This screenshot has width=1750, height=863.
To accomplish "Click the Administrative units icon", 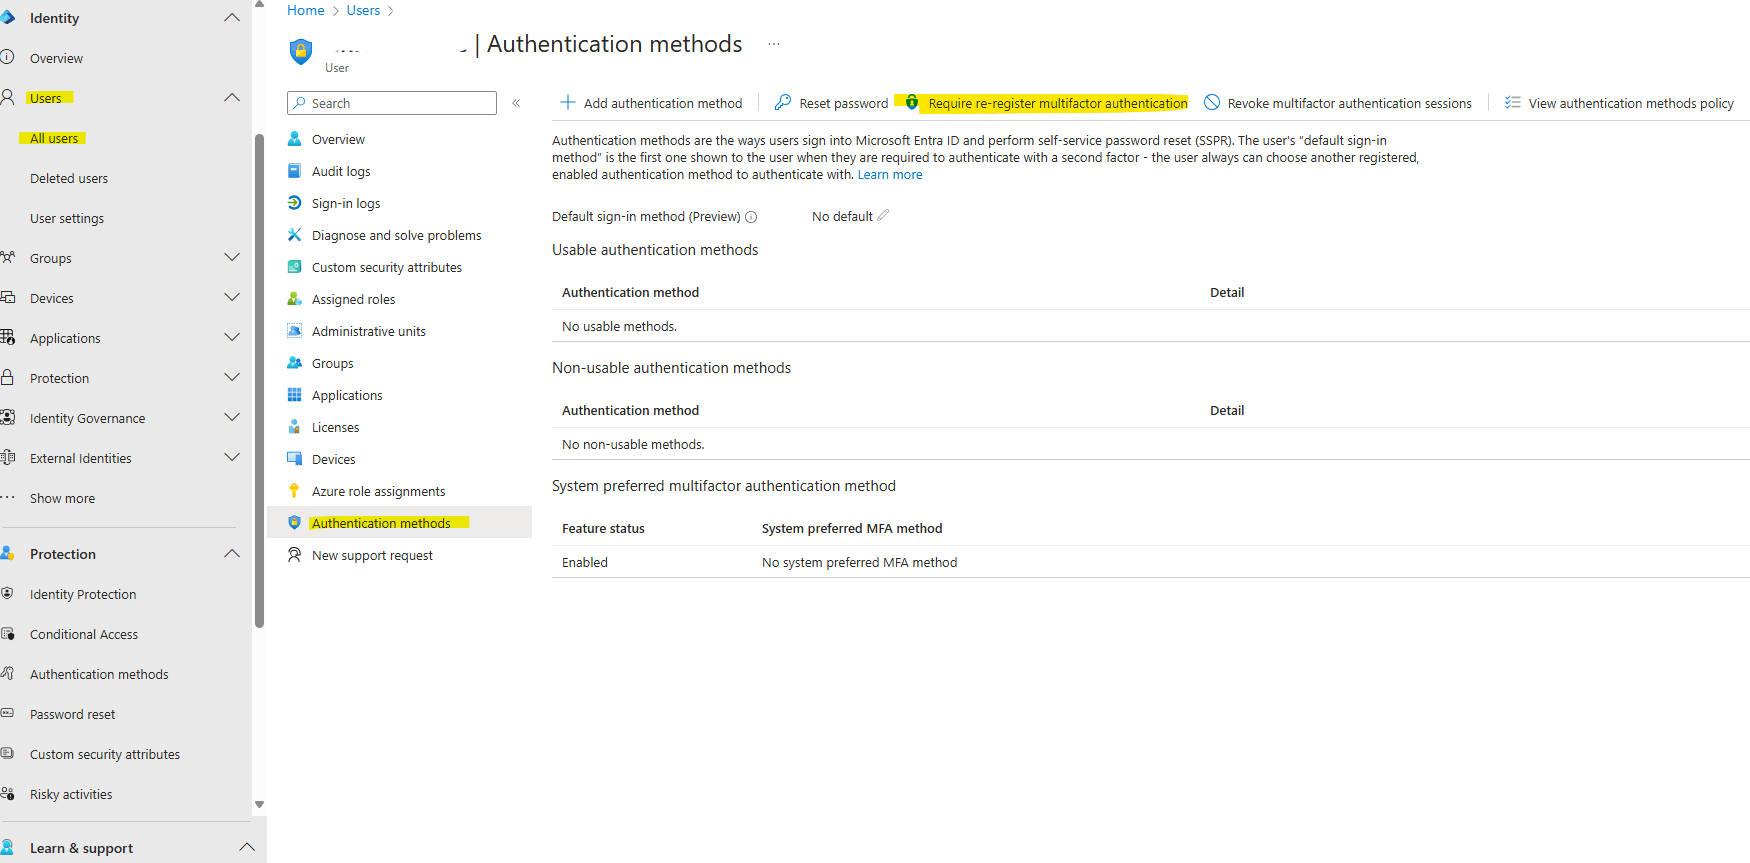I will pos(295,331).
